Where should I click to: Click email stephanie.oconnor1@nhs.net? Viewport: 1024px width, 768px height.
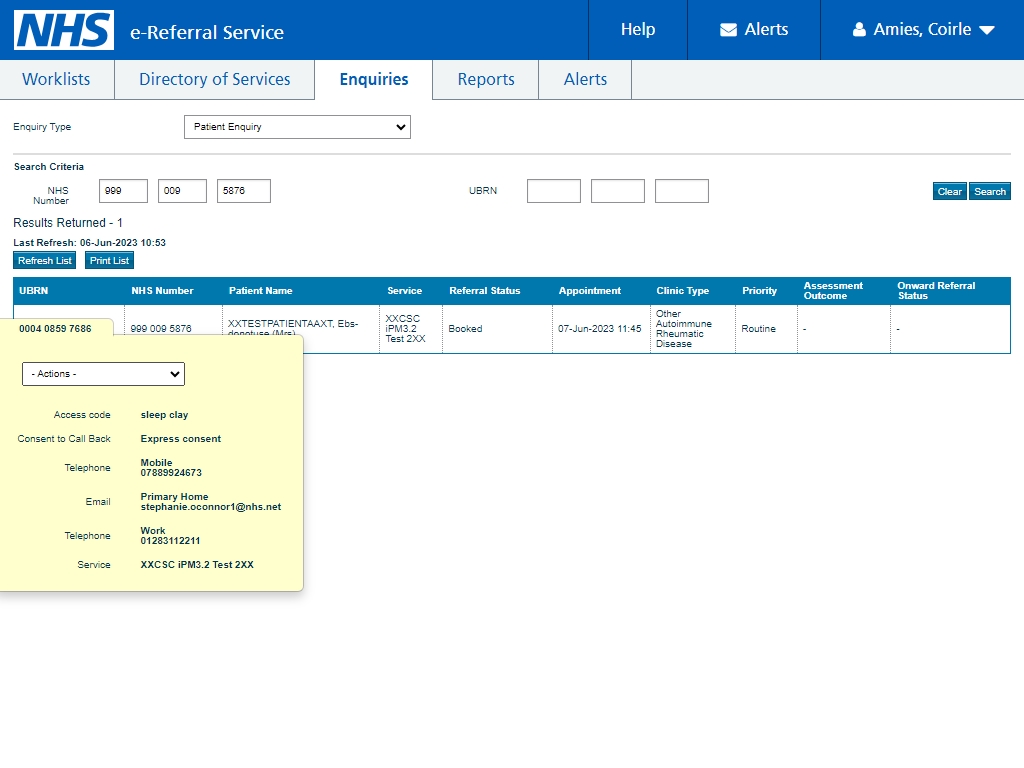click(211, 507)
